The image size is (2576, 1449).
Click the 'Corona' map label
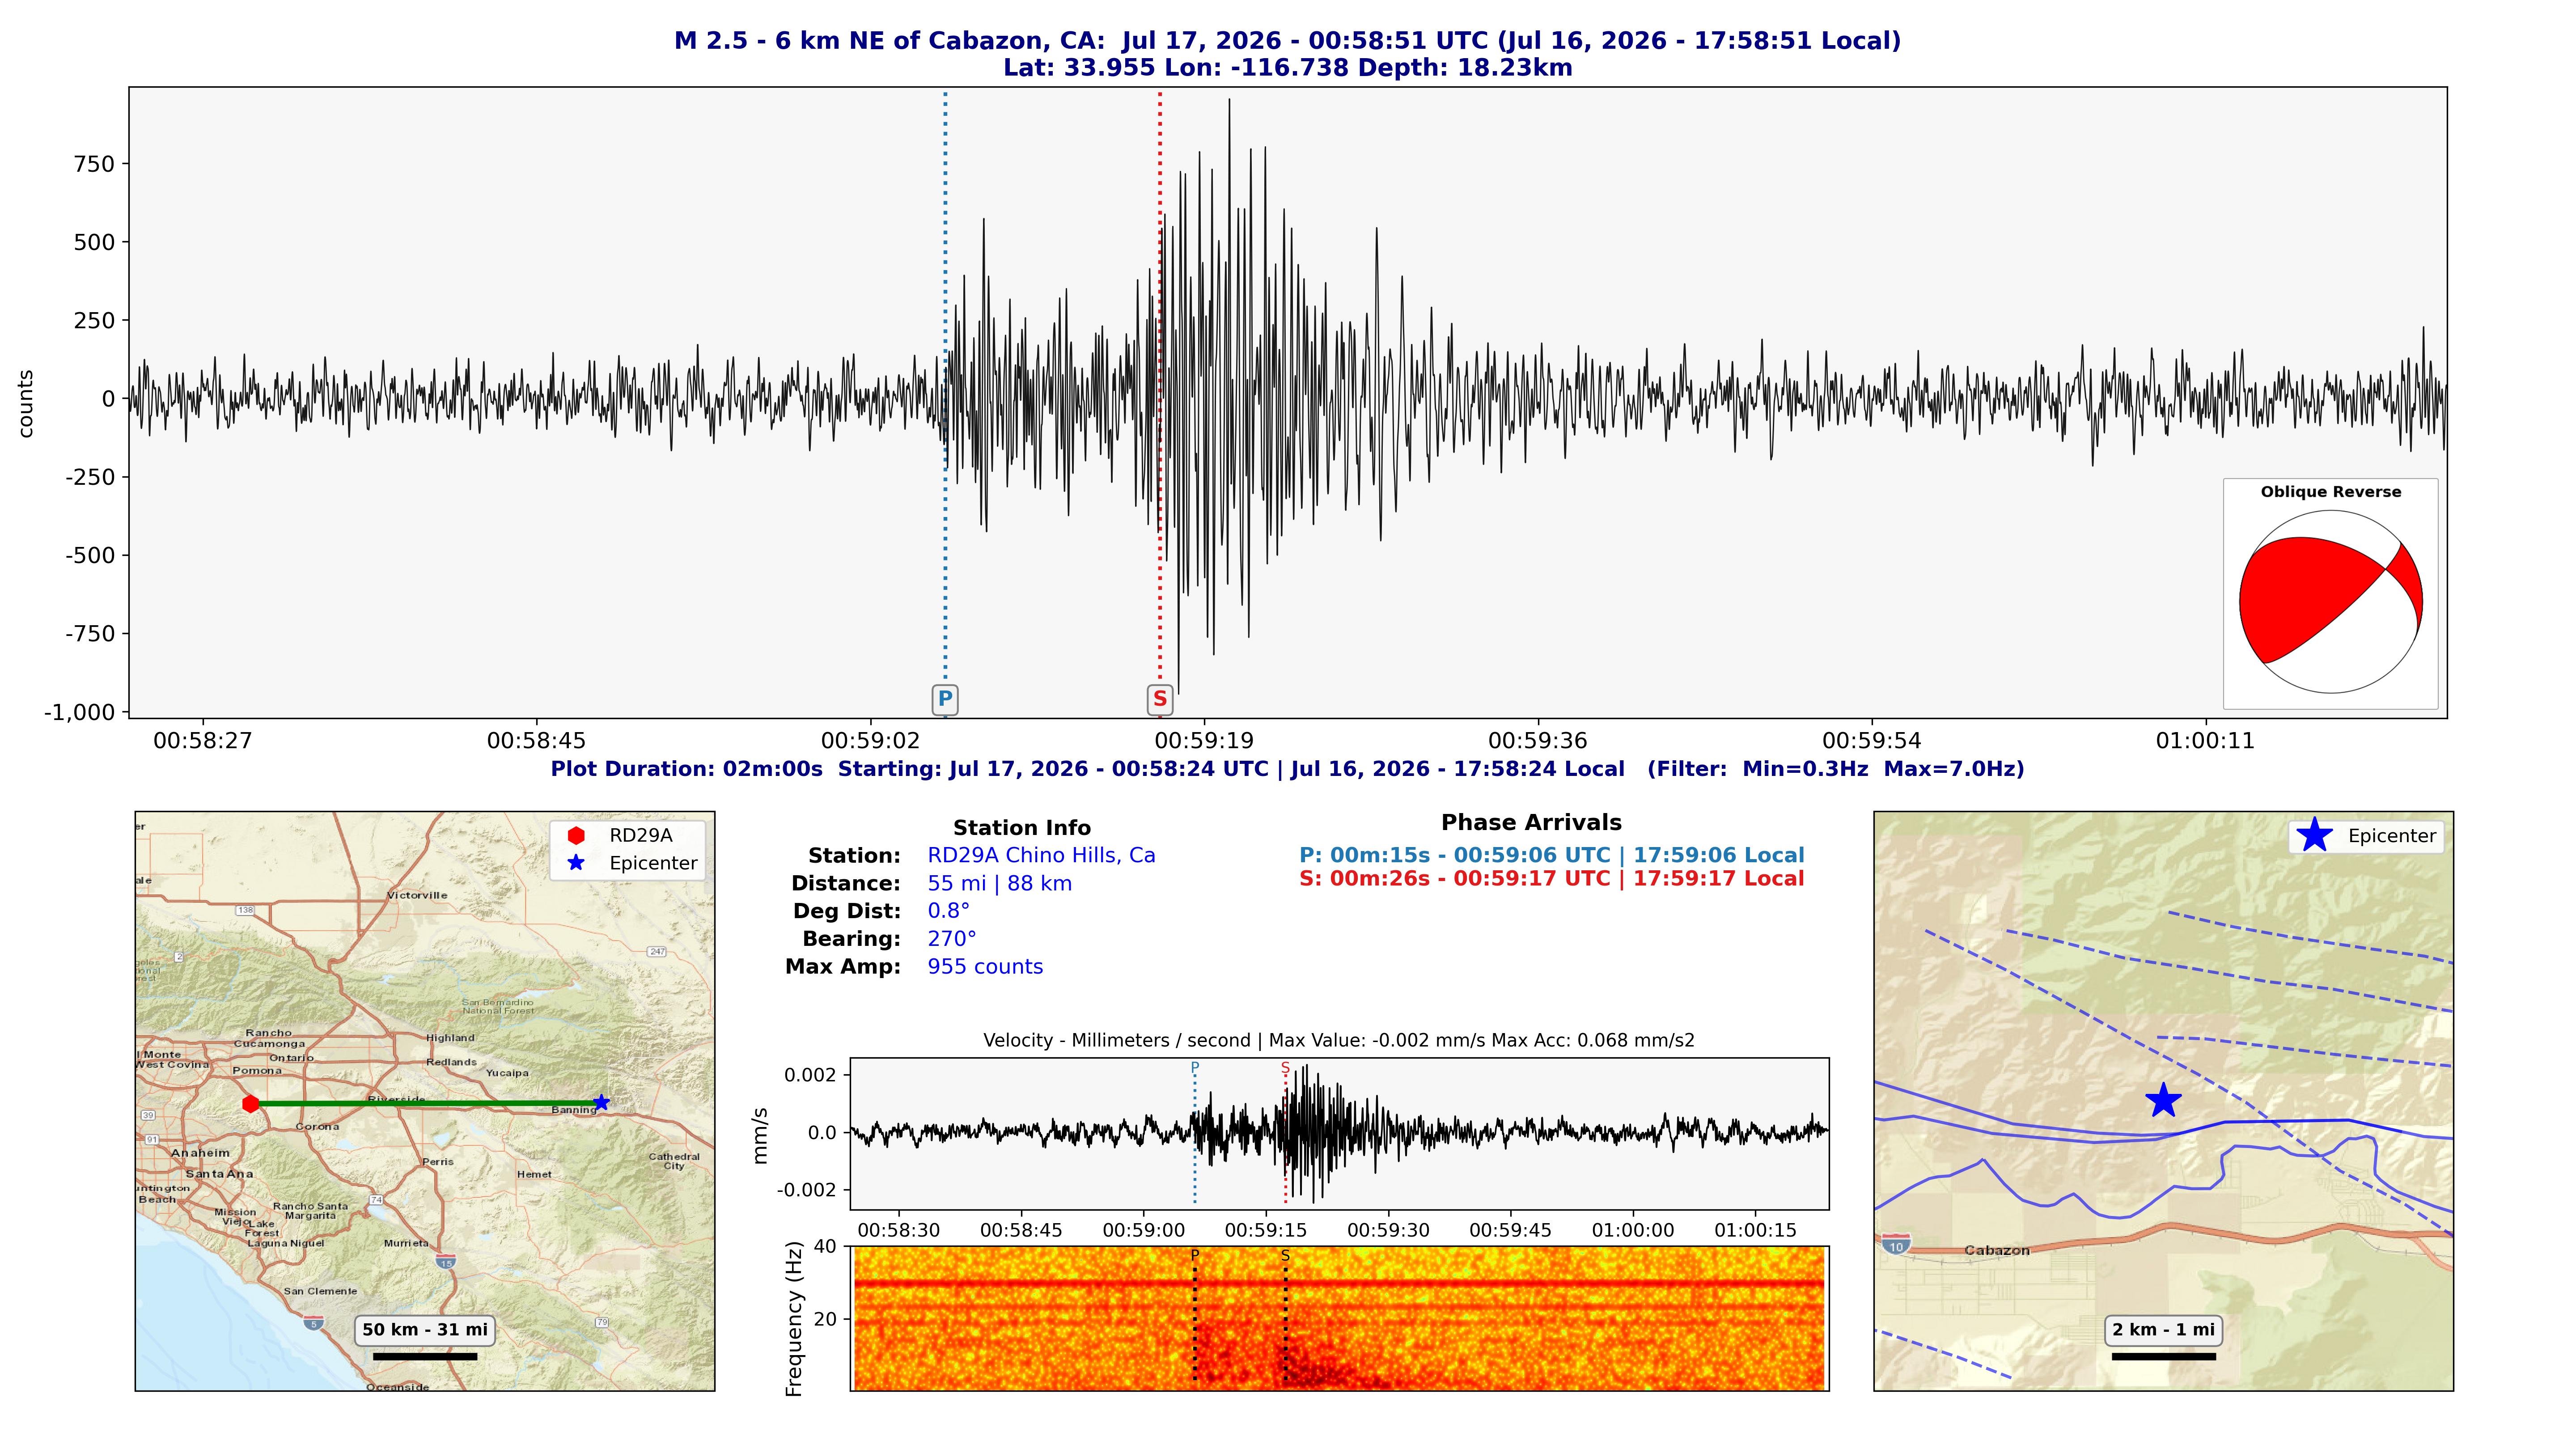click(317, 1126)
